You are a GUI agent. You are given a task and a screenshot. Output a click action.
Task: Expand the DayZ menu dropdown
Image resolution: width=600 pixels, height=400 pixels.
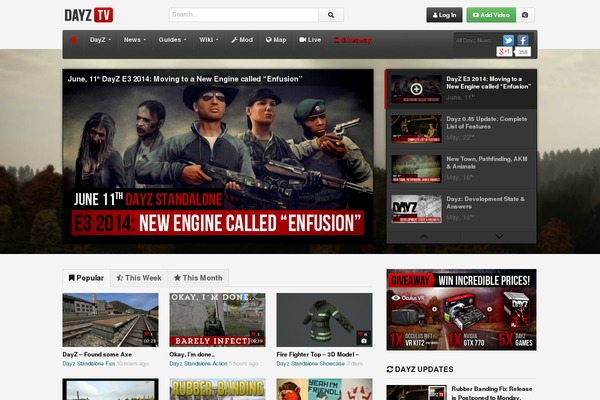pyautogui.click(x=100, y=40)
